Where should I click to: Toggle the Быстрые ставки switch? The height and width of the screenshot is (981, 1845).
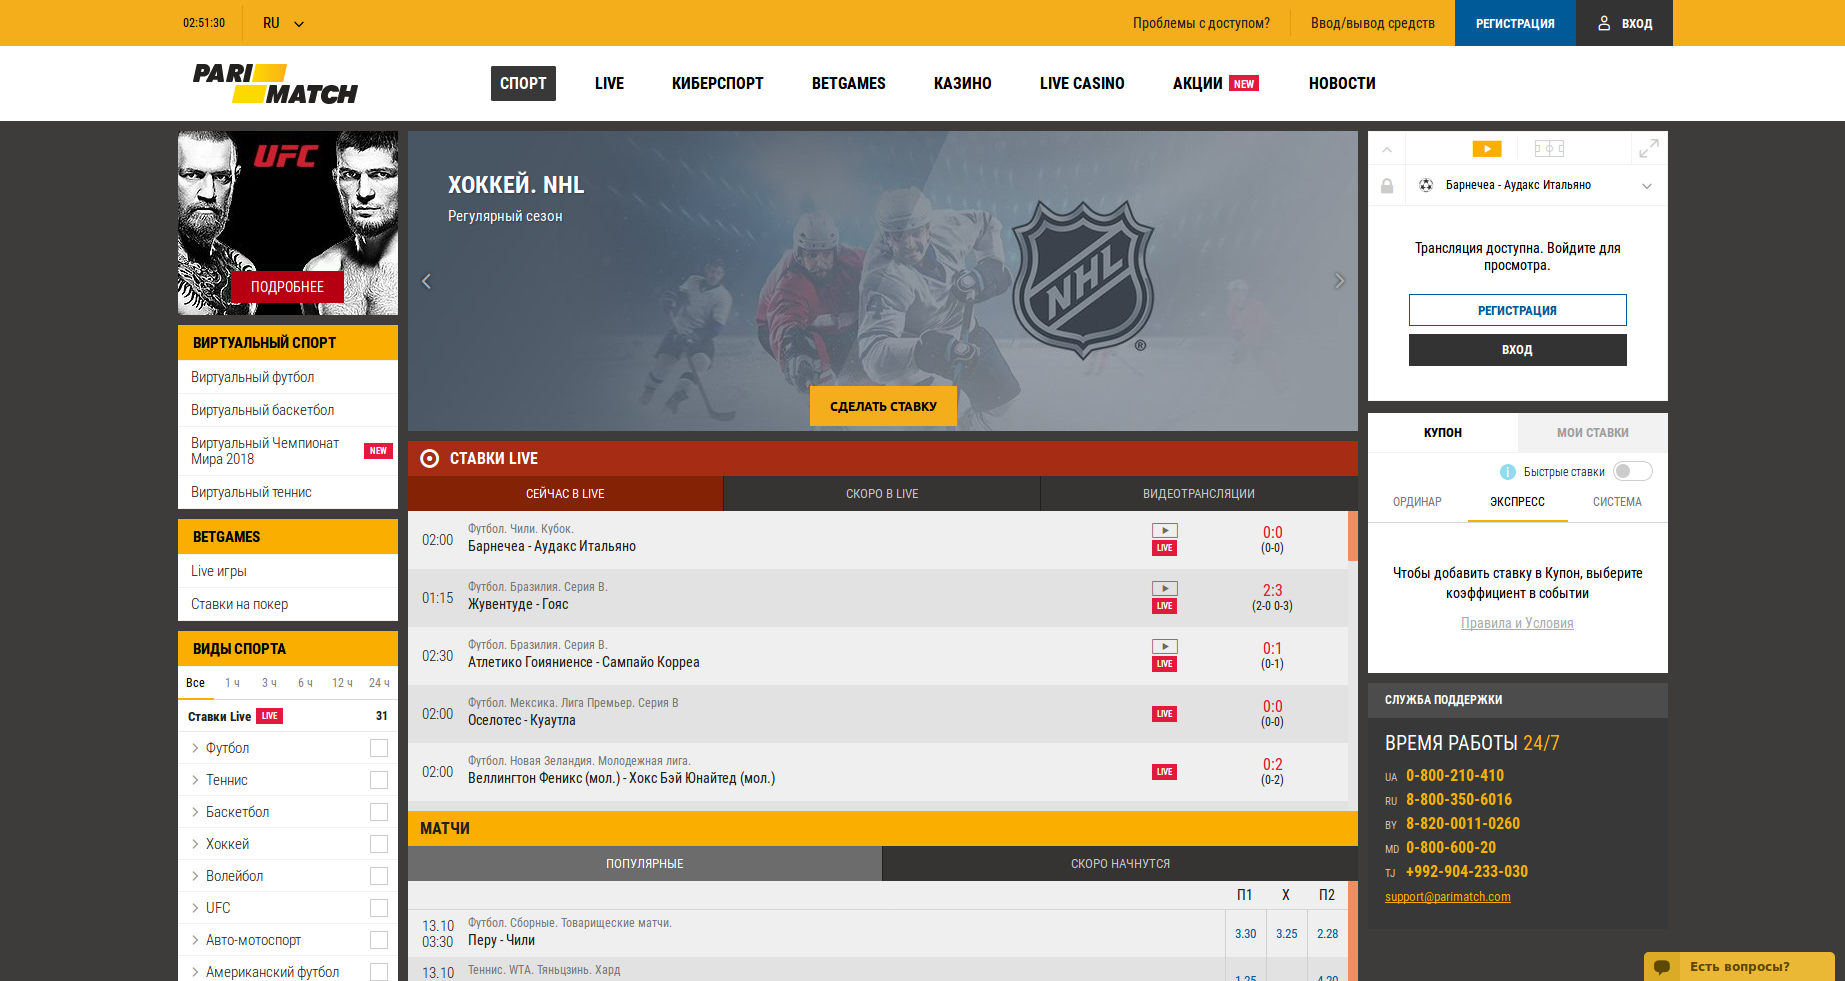point(1633,471)
